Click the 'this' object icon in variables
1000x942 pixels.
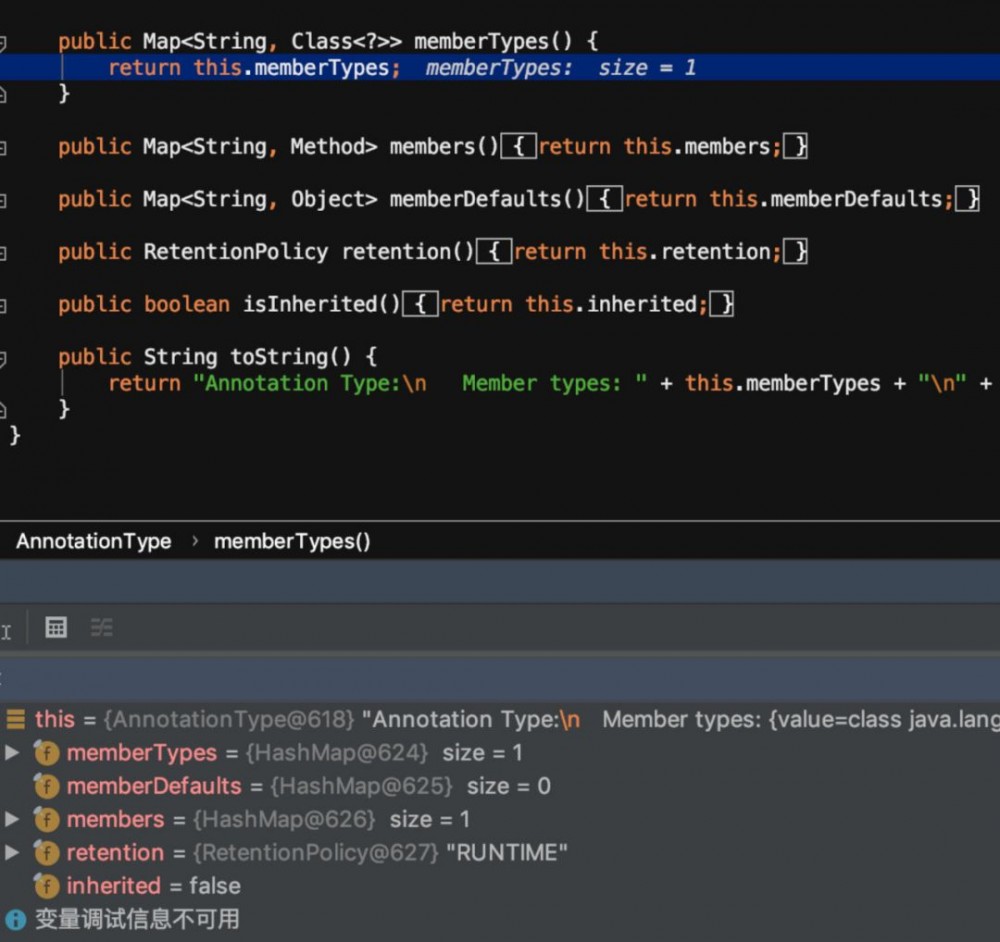(16, 719)
